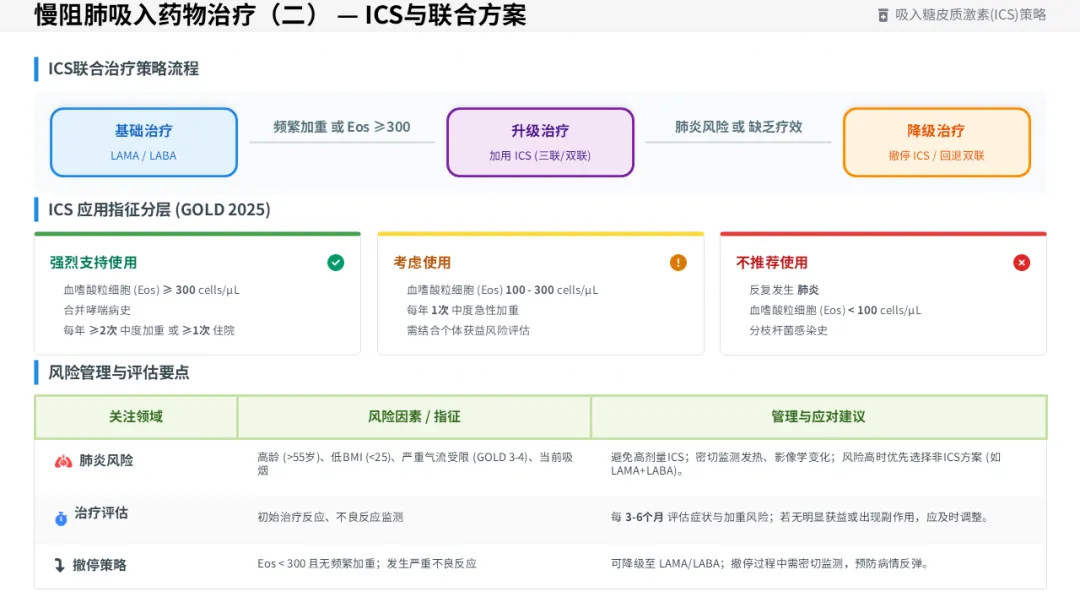Click the 风险管理与评估要点 section heading
This screenshot has height=608, width=1080.
pyautogui.click(x=119, y=373)
